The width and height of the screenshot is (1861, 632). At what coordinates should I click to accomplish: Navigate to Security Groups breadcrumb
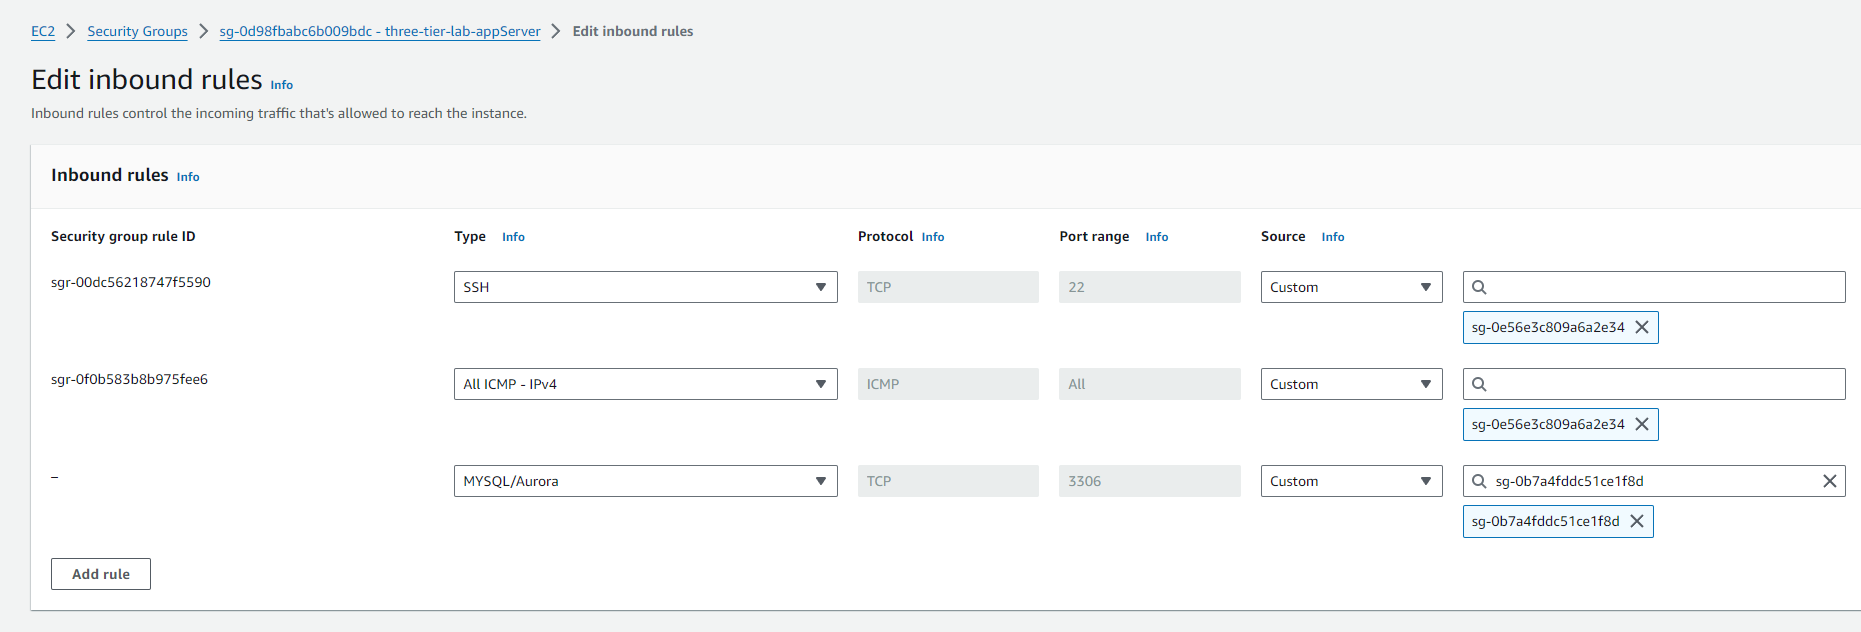(137, 31)
